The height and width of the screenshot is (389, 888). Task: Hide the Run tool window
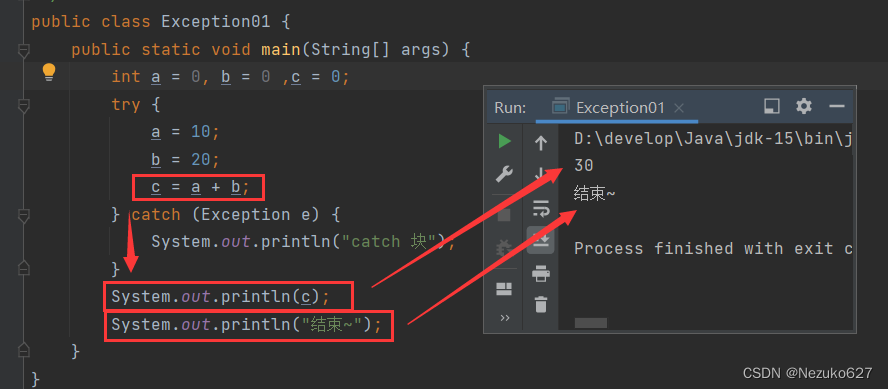[x=836, y=106]
